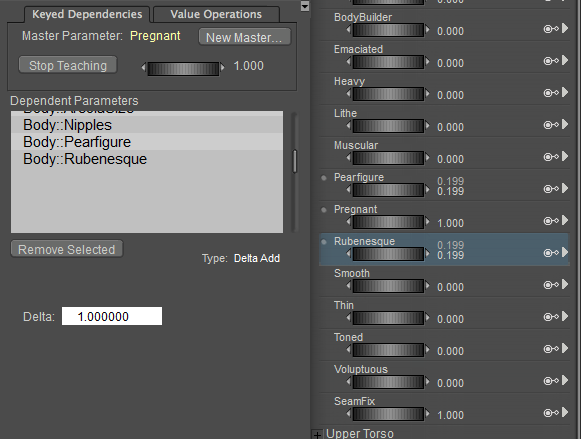The image size is (581, 439).
Task: Click the dependency dot beside Pearfigure
Action: click(324, 178)
